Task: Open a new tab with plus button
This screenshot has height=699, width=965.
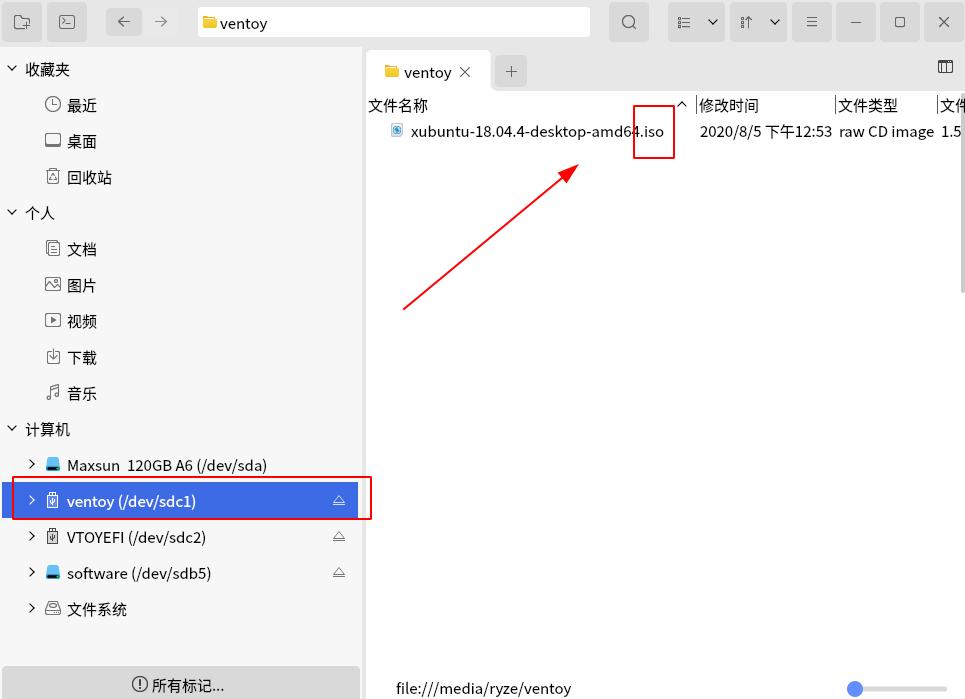Action: click(511, 71)
